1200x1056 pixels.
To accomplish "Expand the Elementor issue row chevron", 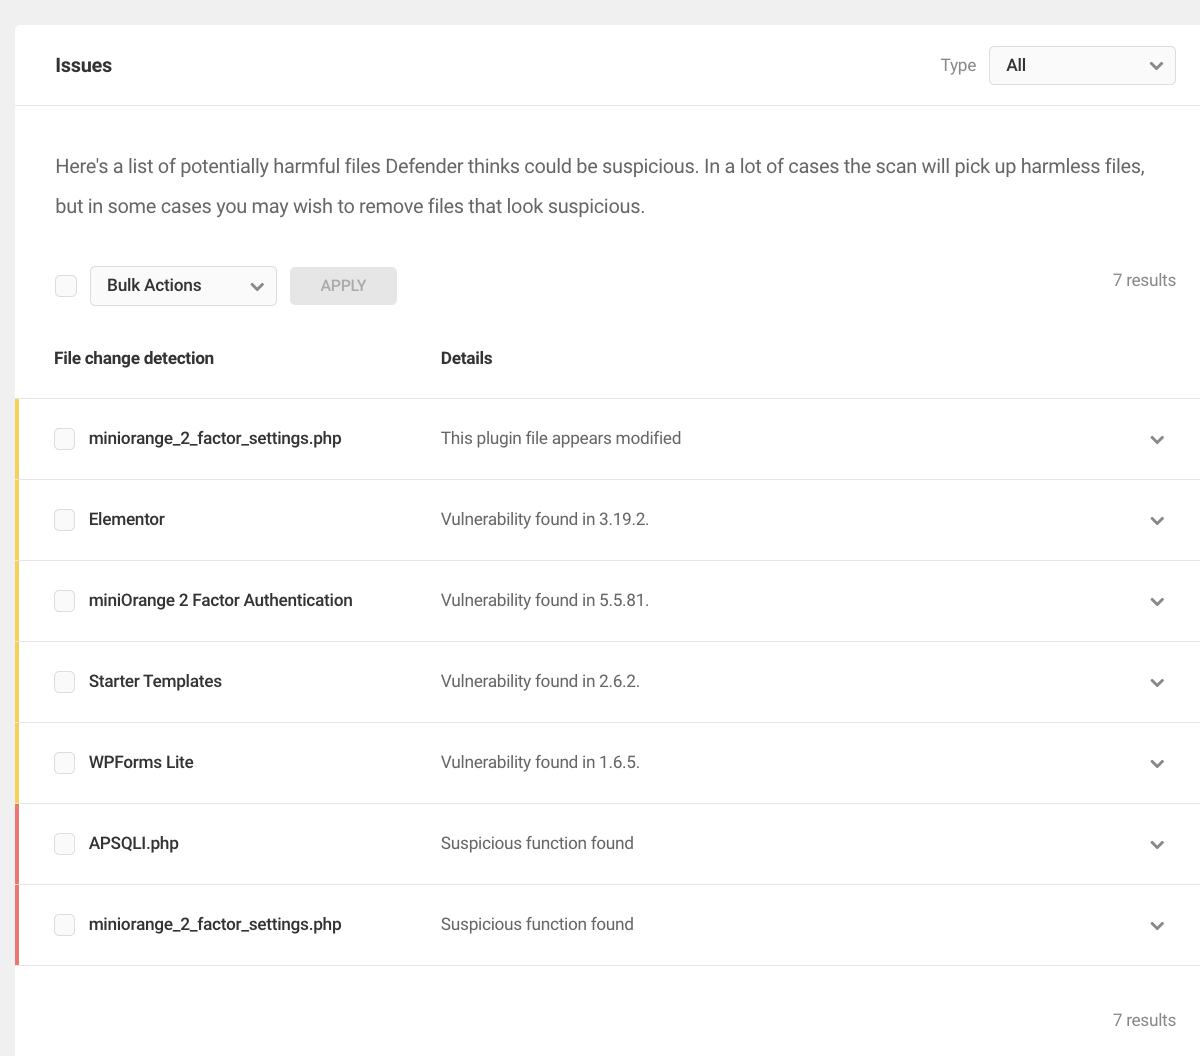I will tap(1157, 520).
